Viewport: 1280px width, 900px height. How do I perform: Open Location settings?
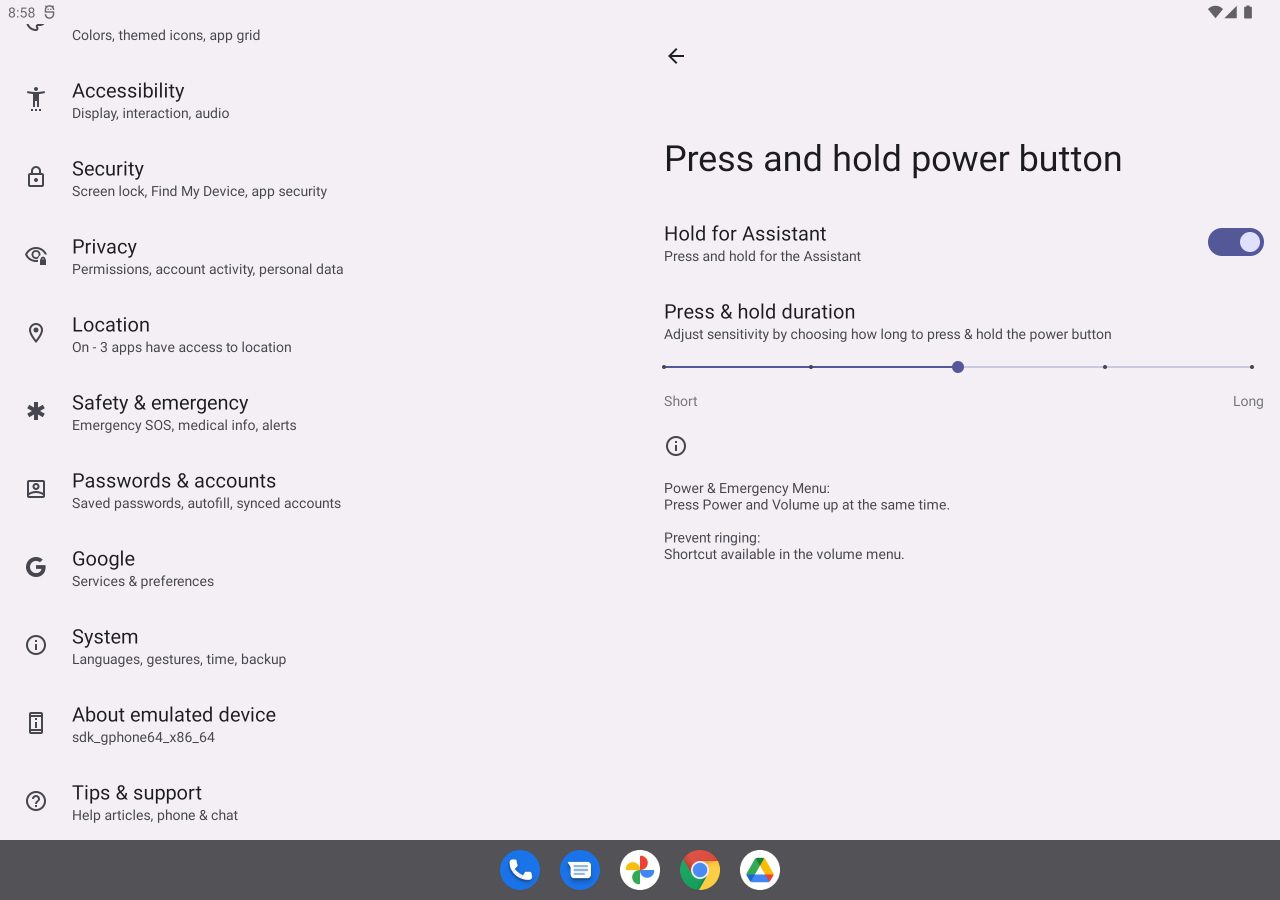(320, 334)
